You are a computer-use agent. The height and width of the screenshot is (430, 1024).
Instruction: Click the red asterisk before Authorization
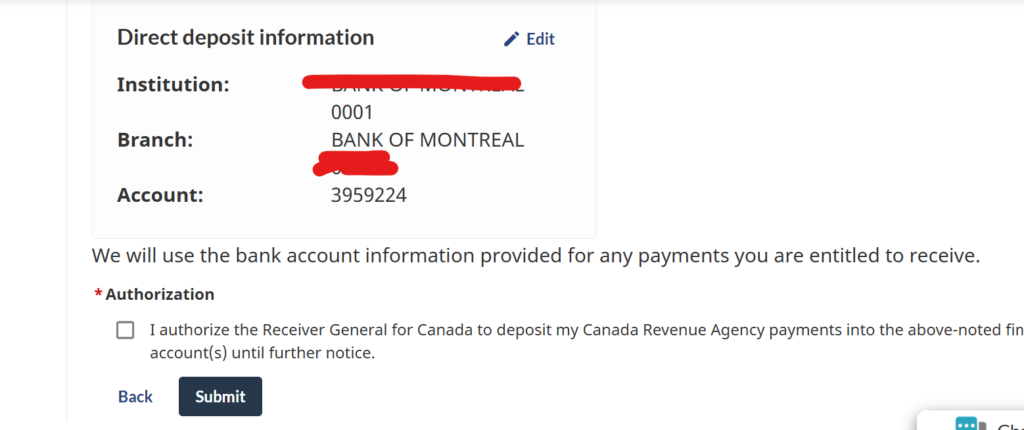click(99, 295)
